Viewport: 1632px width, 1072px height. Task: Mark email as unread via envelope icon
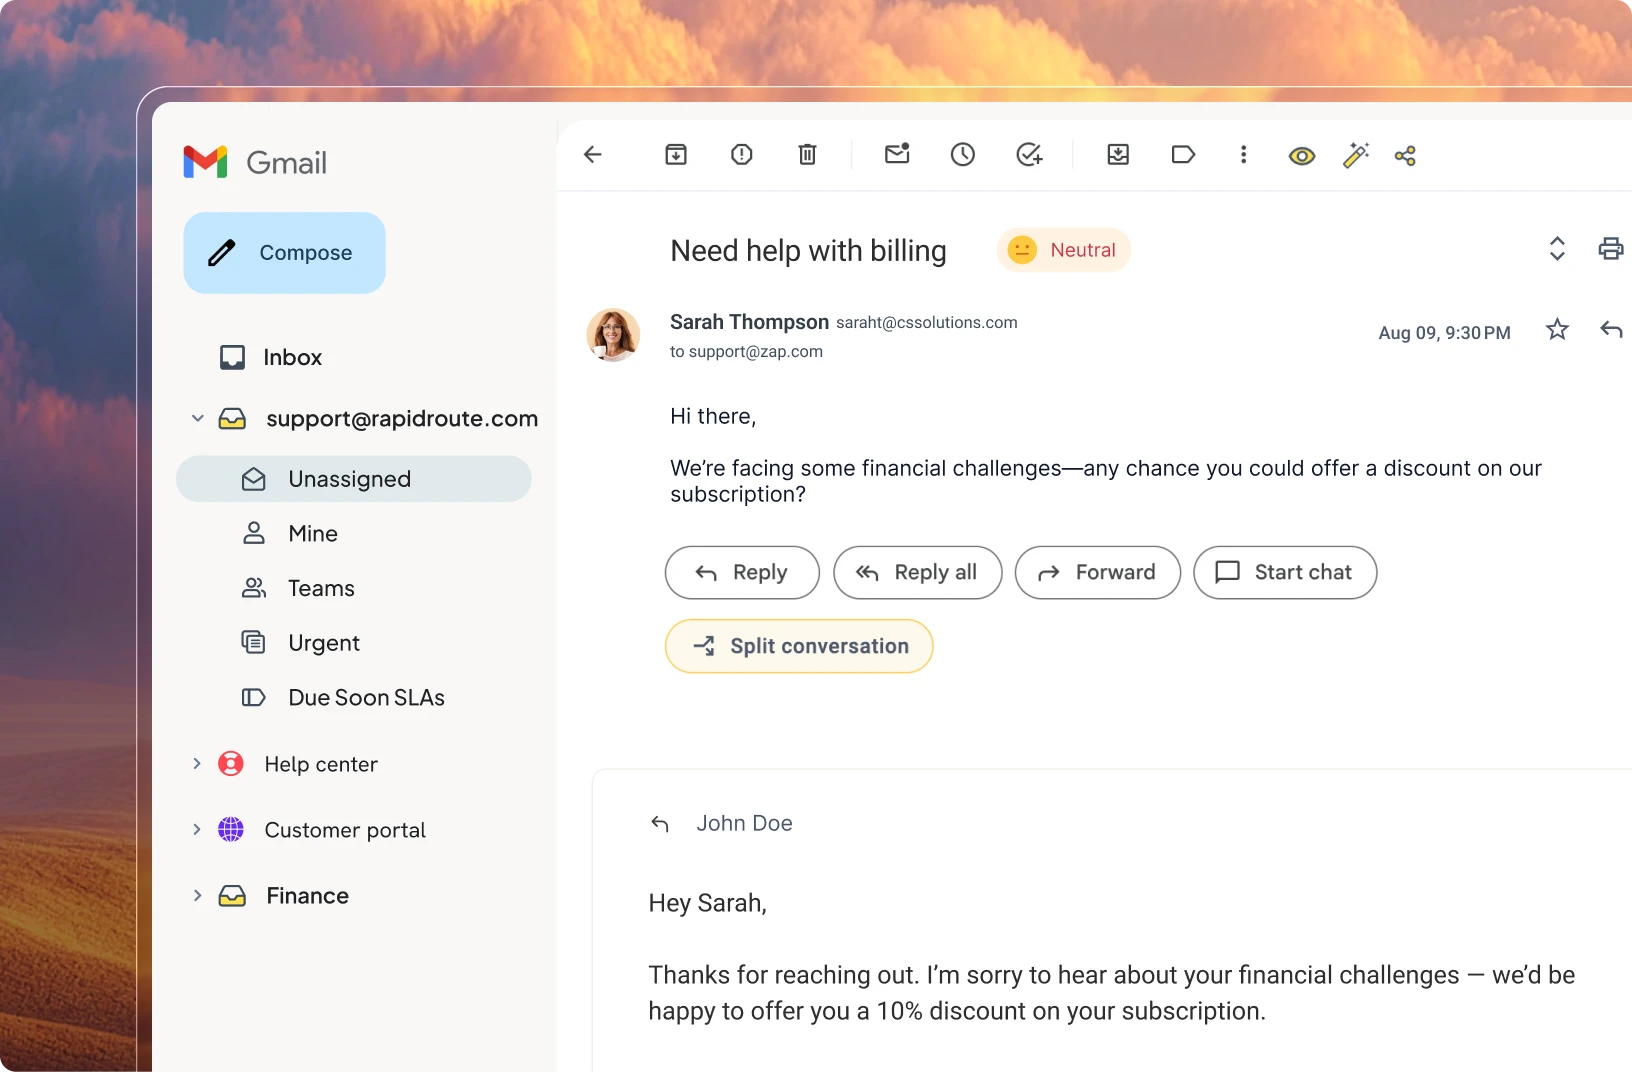click(x=897, y=153)
